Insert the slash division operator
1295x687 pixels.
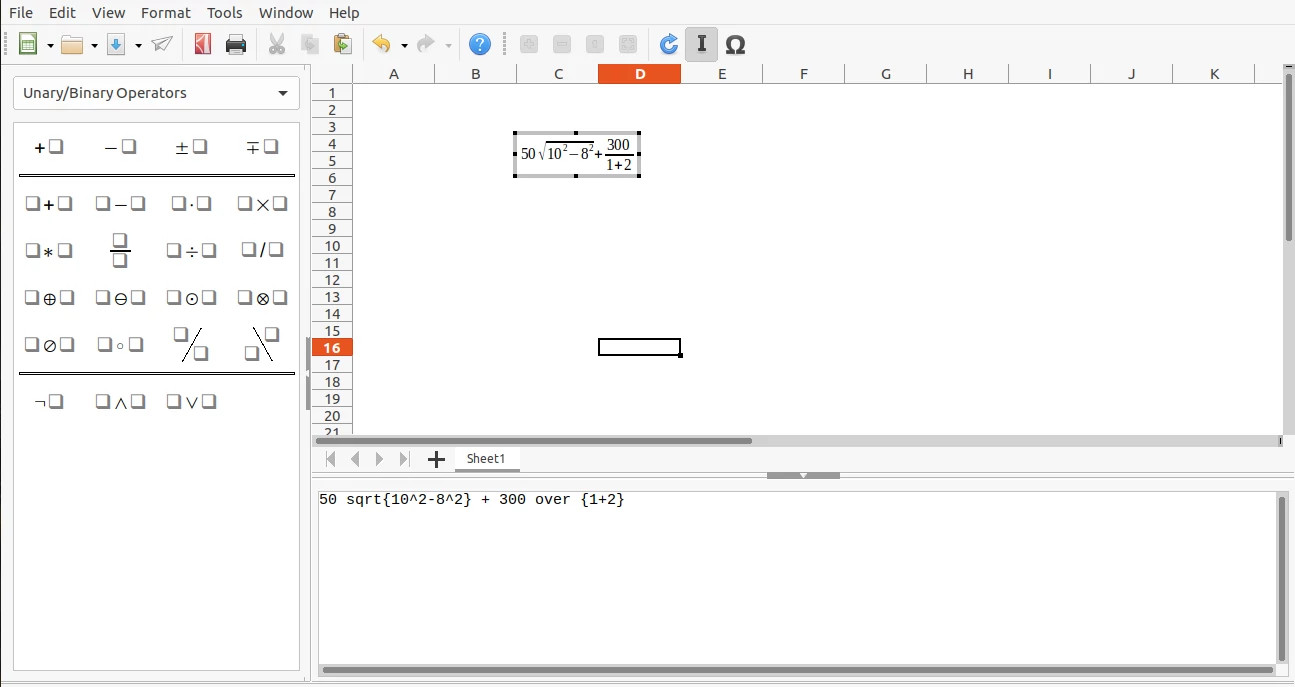262,250
